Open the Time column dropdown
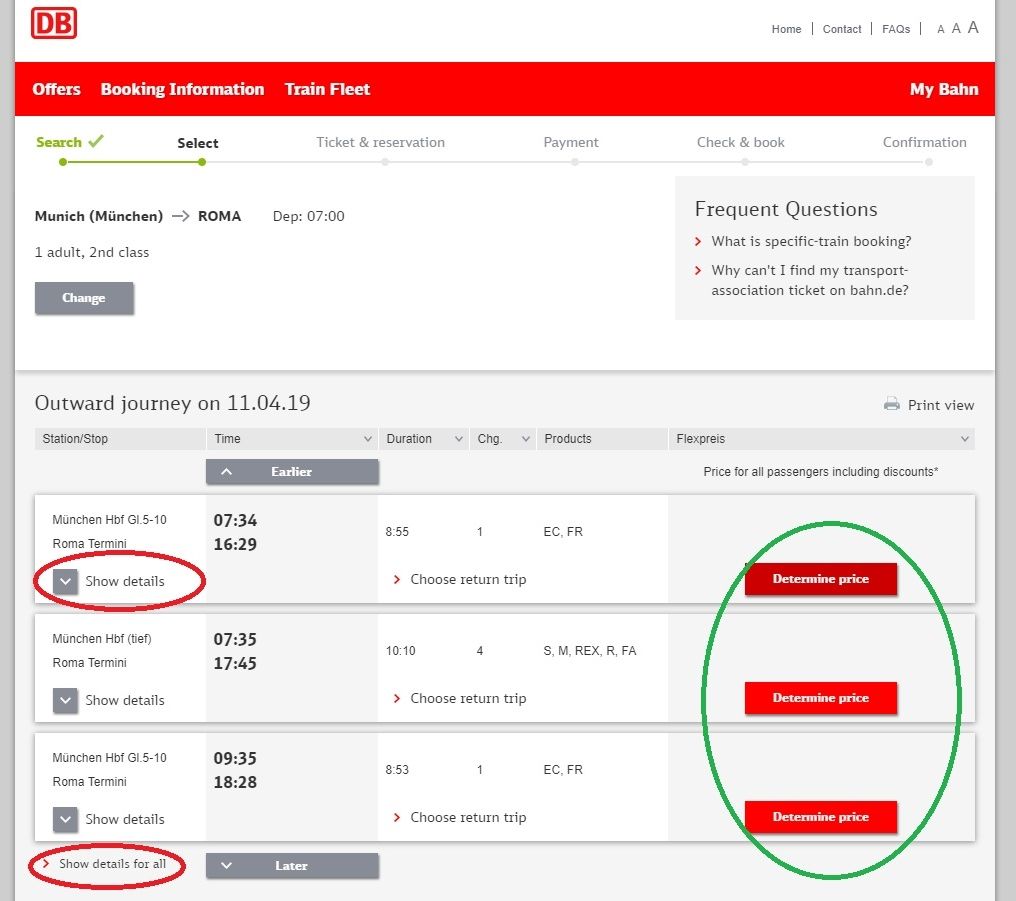Screen dimensions: 1016x901 [367, 439]
